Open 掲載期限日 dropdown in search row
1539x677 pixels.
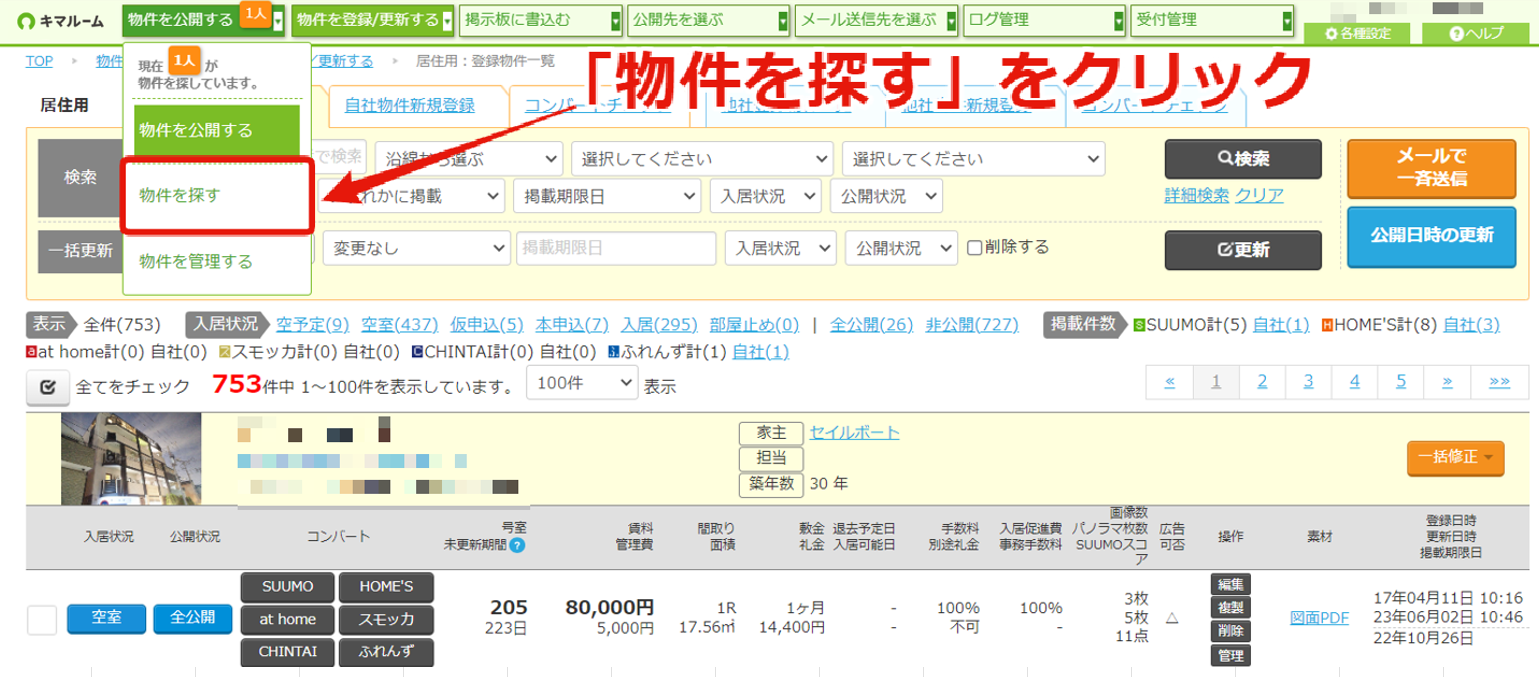coord(607,196)
